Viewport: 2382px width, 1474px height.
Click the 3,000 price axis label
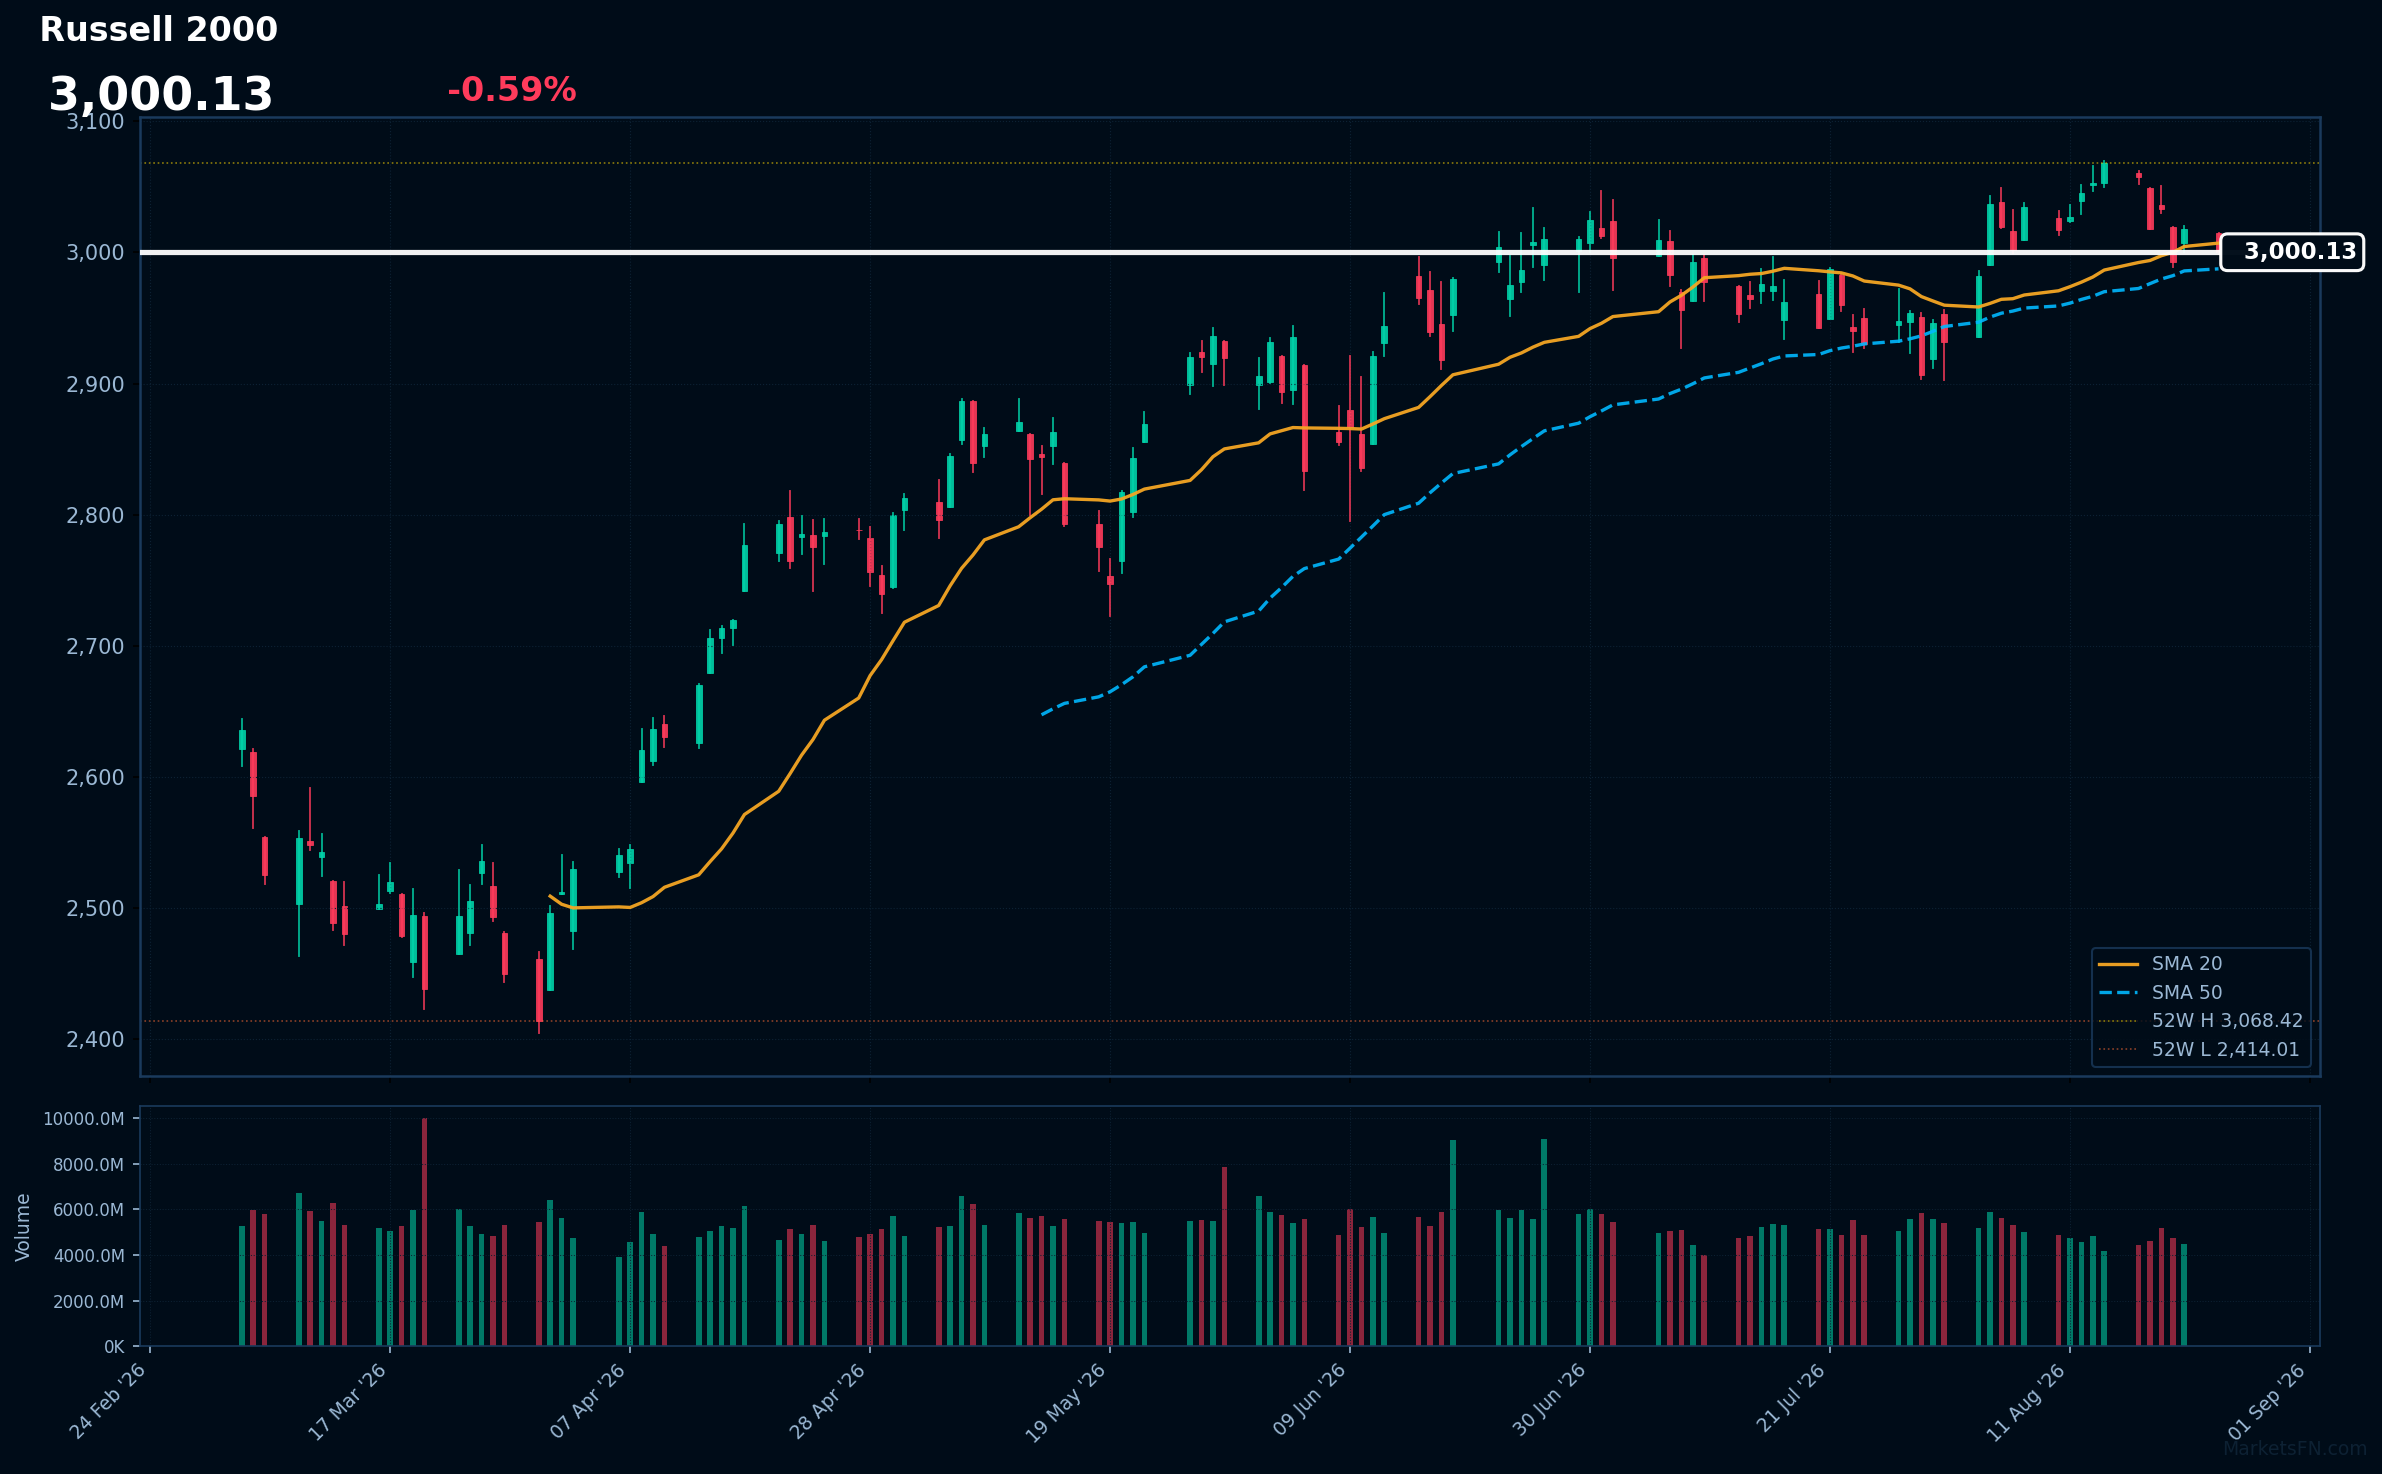pos(95,253)
